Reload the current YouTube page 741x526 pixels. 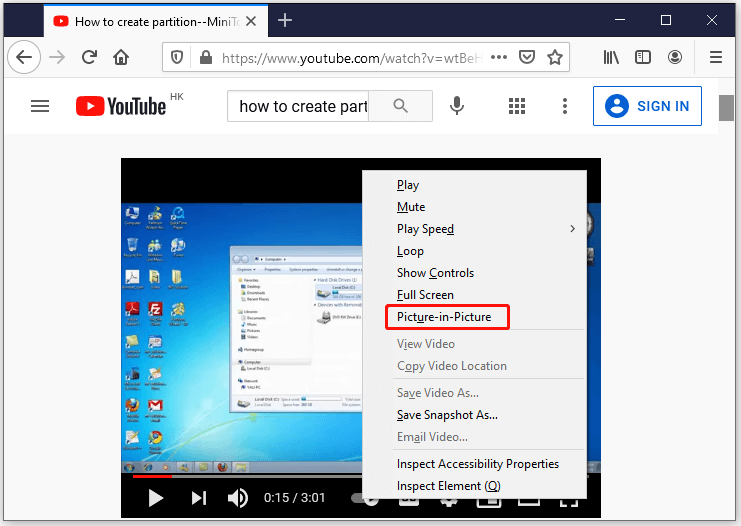[x=89, y=58]
